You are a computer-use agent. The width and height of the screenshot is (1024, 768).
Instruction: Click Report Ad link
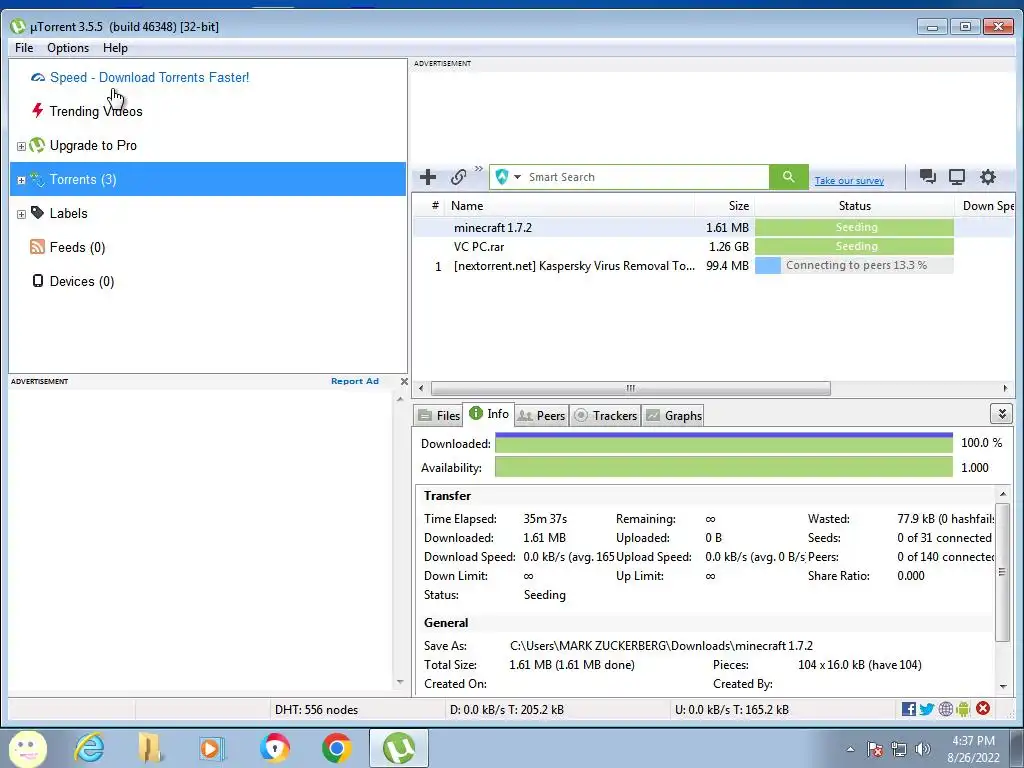[x=355, y=381]
